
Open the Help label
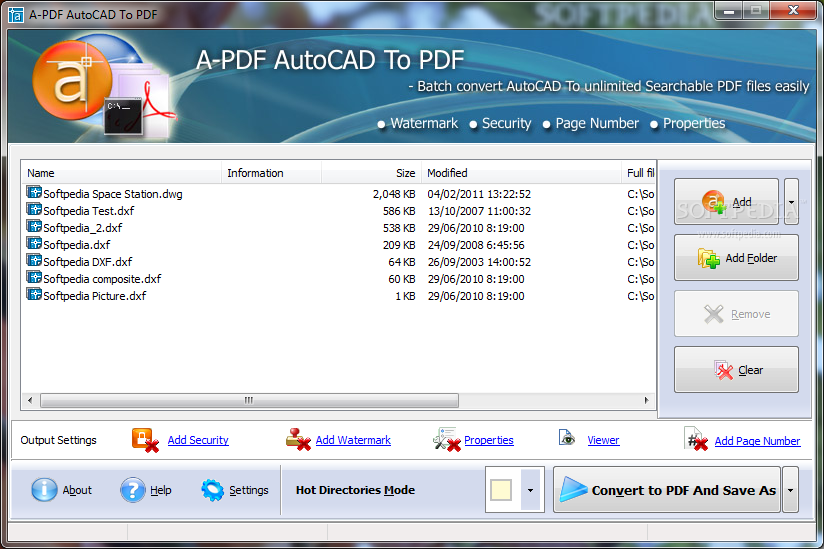coord(161,490)
